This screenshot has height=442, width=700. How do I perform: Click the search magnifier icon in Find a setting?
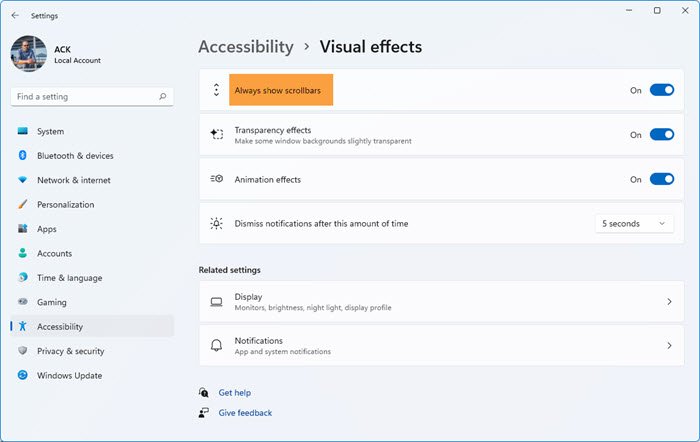163,97
